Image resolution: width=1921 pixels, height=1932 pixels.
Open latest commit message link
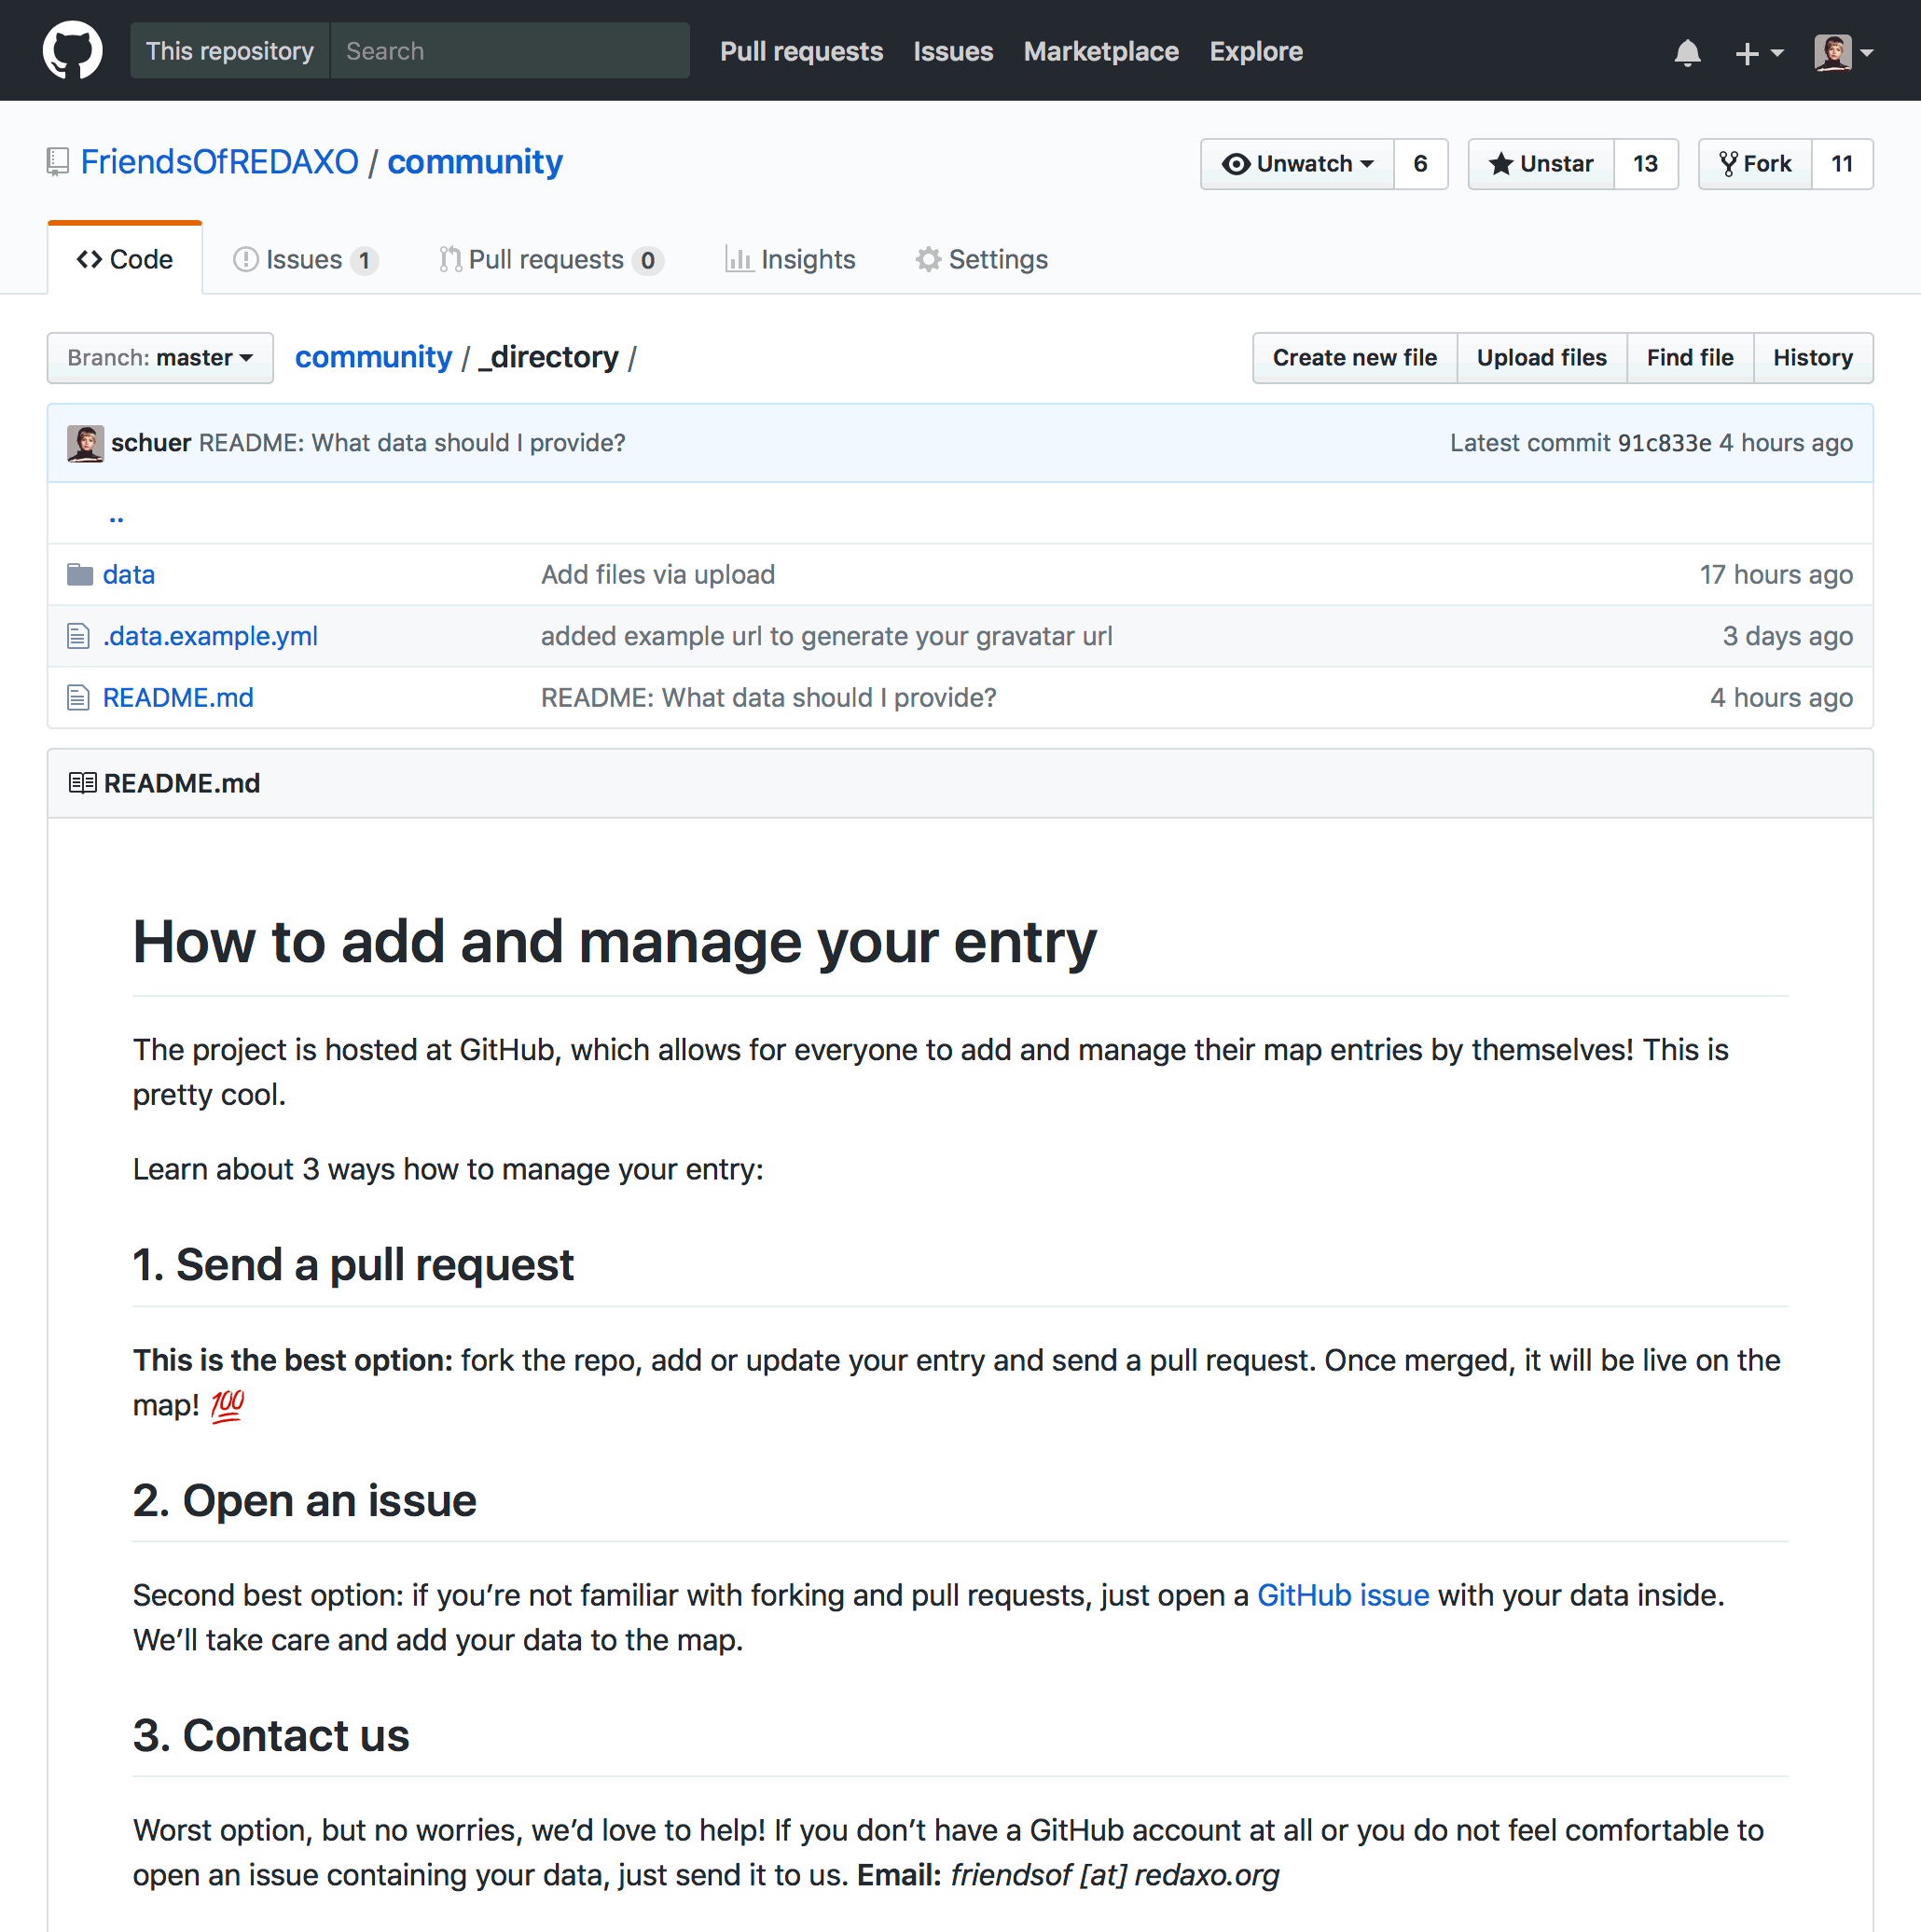pos(412,443)
